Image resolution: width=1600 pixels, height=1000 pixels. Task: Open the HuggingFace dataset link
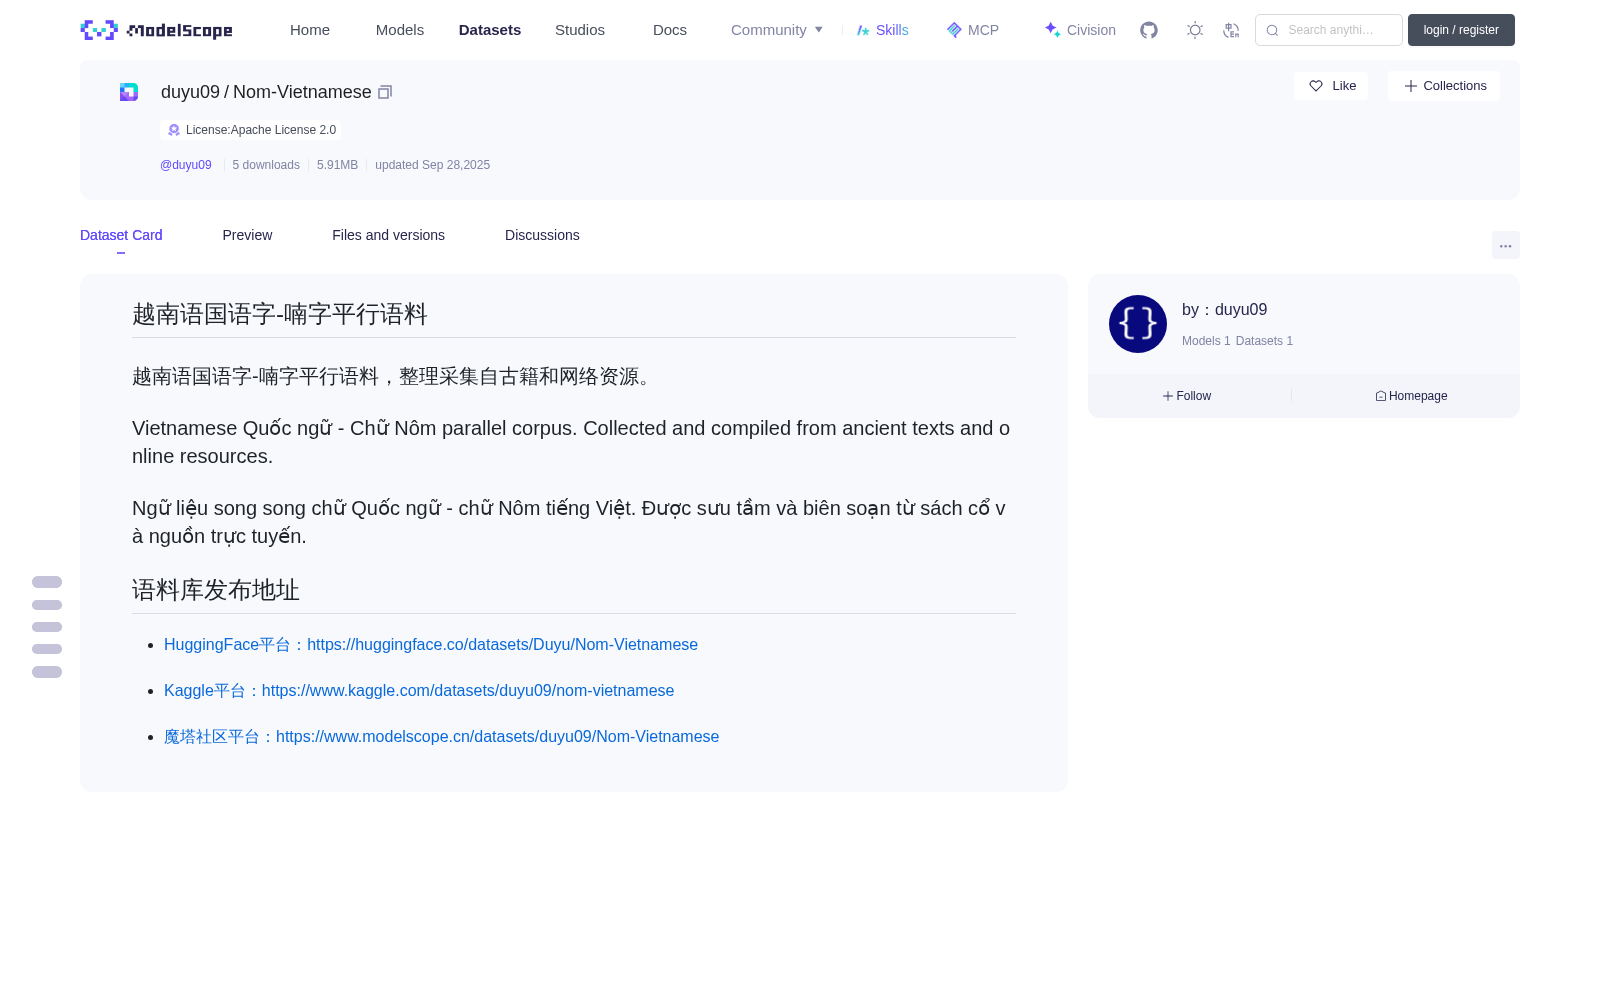(431, 645)
